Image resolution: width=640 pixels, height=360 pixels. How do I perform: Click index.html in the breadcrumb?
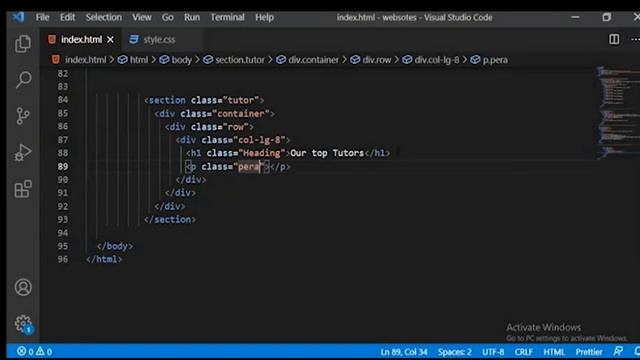coord(85,60)
